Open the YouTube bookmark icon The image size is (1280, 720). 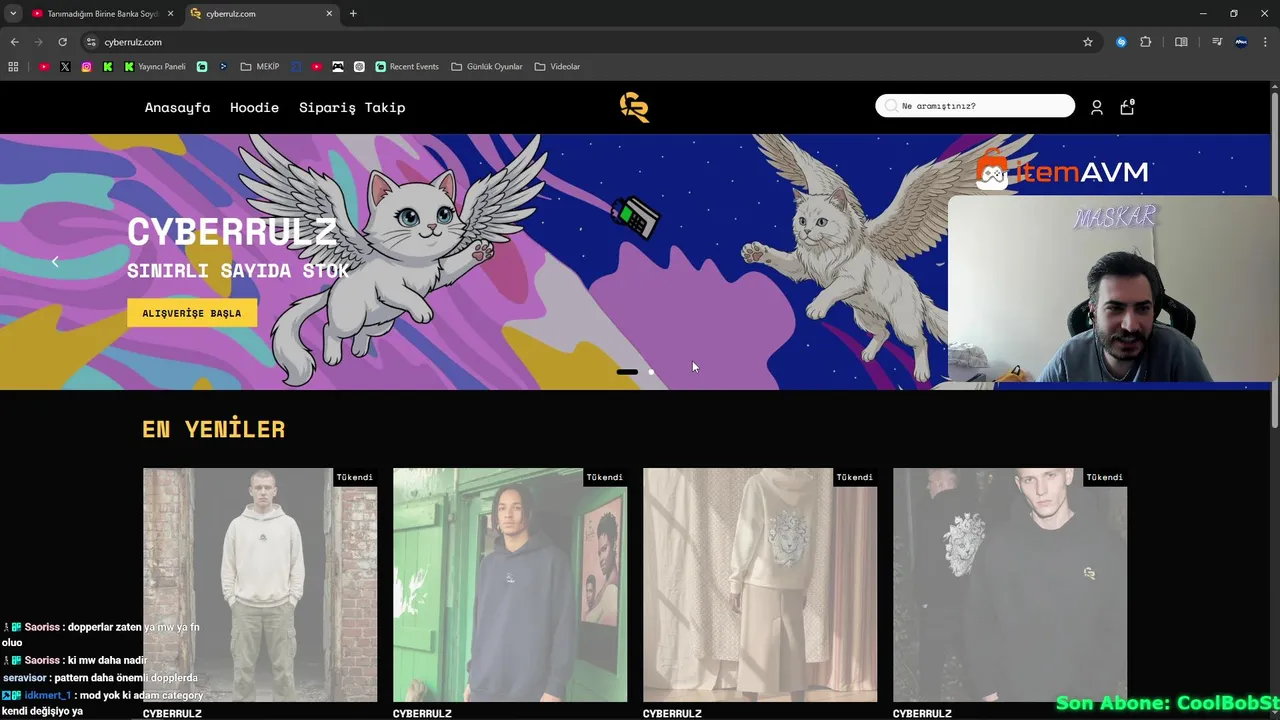click(44, 67)
